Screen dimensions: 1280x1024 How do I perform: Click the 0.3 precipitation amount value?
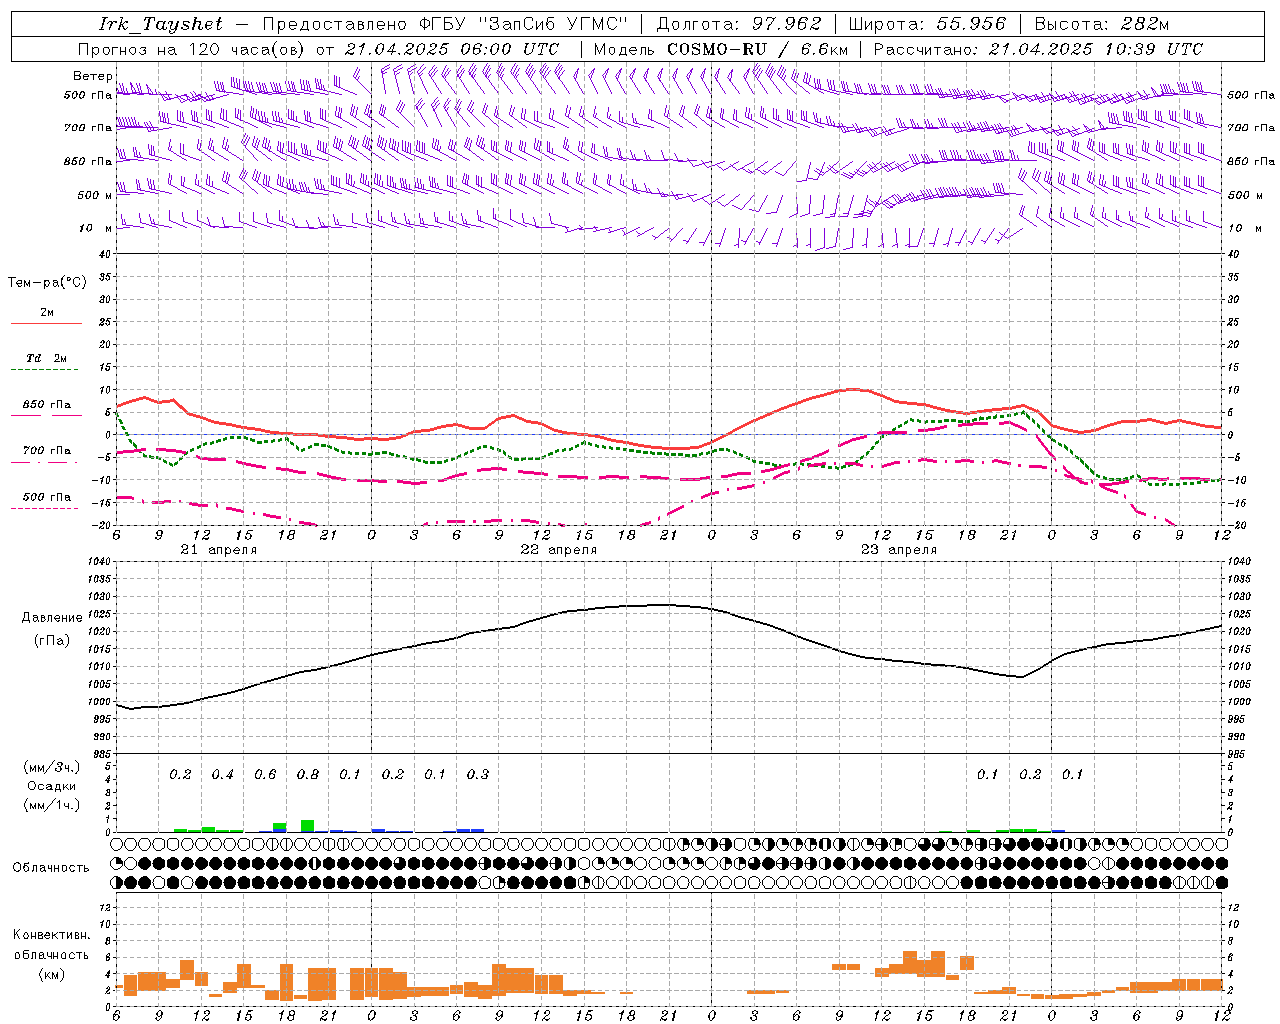pos(478,775)
